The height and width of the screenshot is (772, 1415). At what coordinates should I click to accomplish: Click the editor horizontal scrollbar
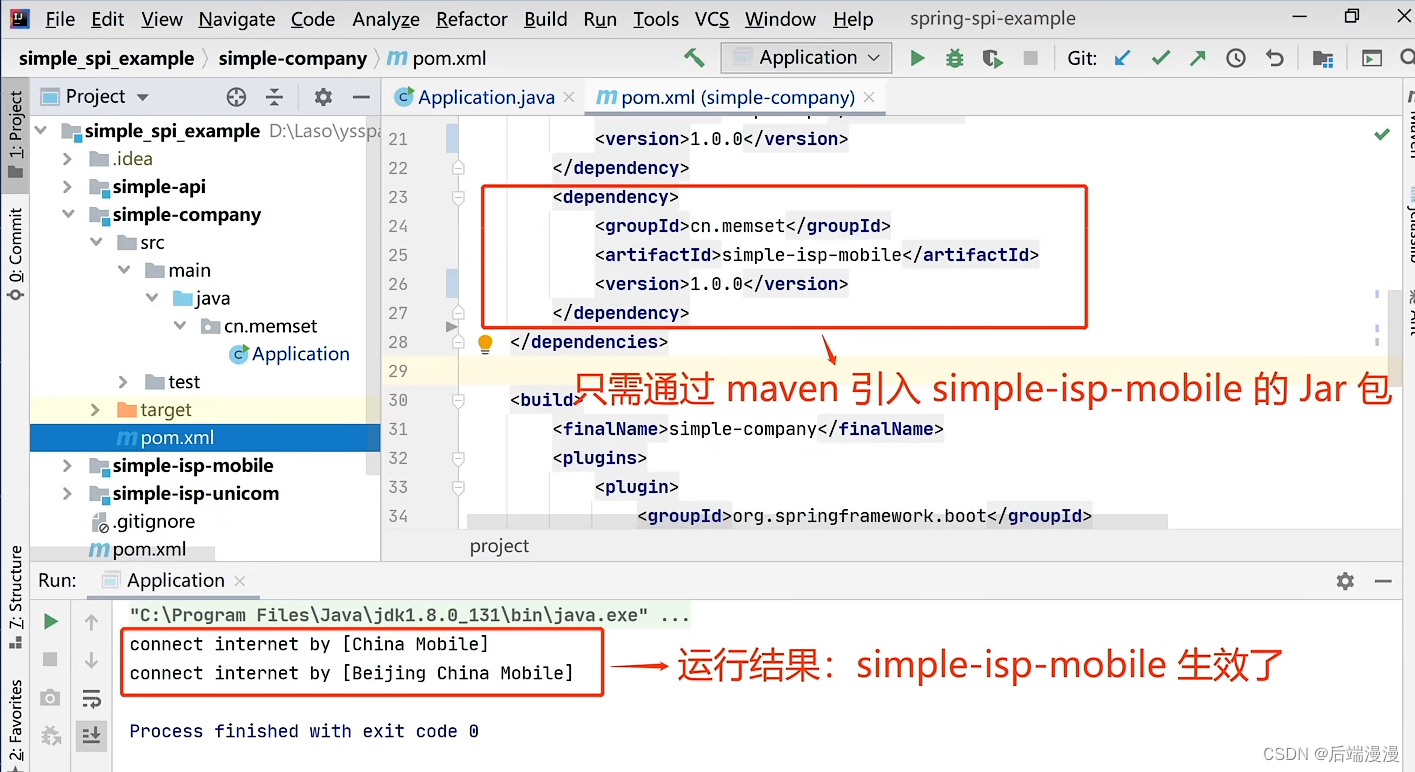817,521
